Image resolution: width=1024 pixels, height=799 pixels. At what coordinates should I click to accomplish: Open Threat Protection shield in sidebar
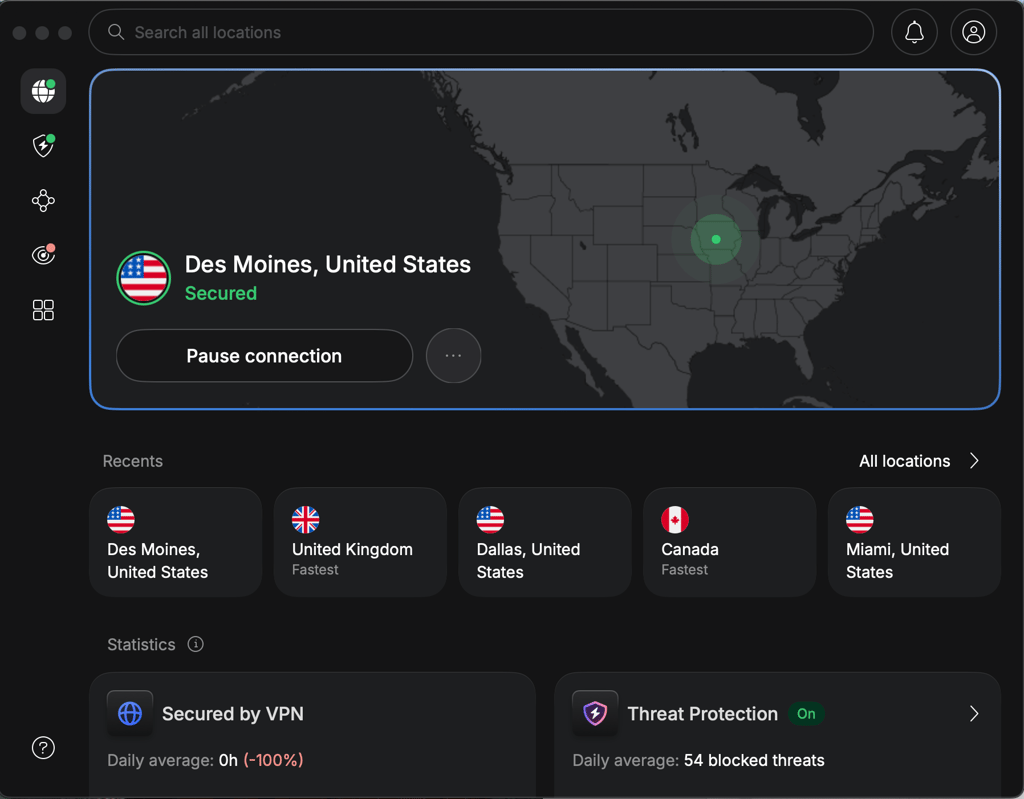pyautogui.click(x=43, y=146)
